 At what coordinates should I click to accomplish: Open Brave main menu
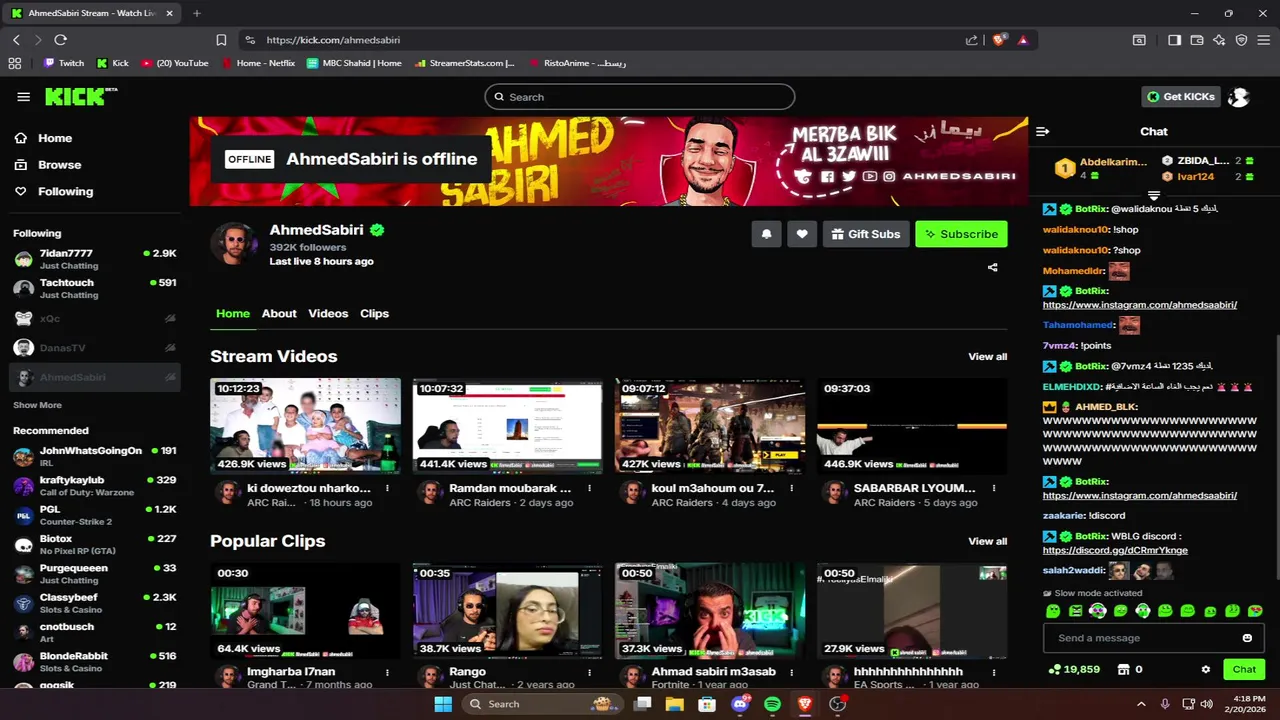click(x=1264, y=40)
